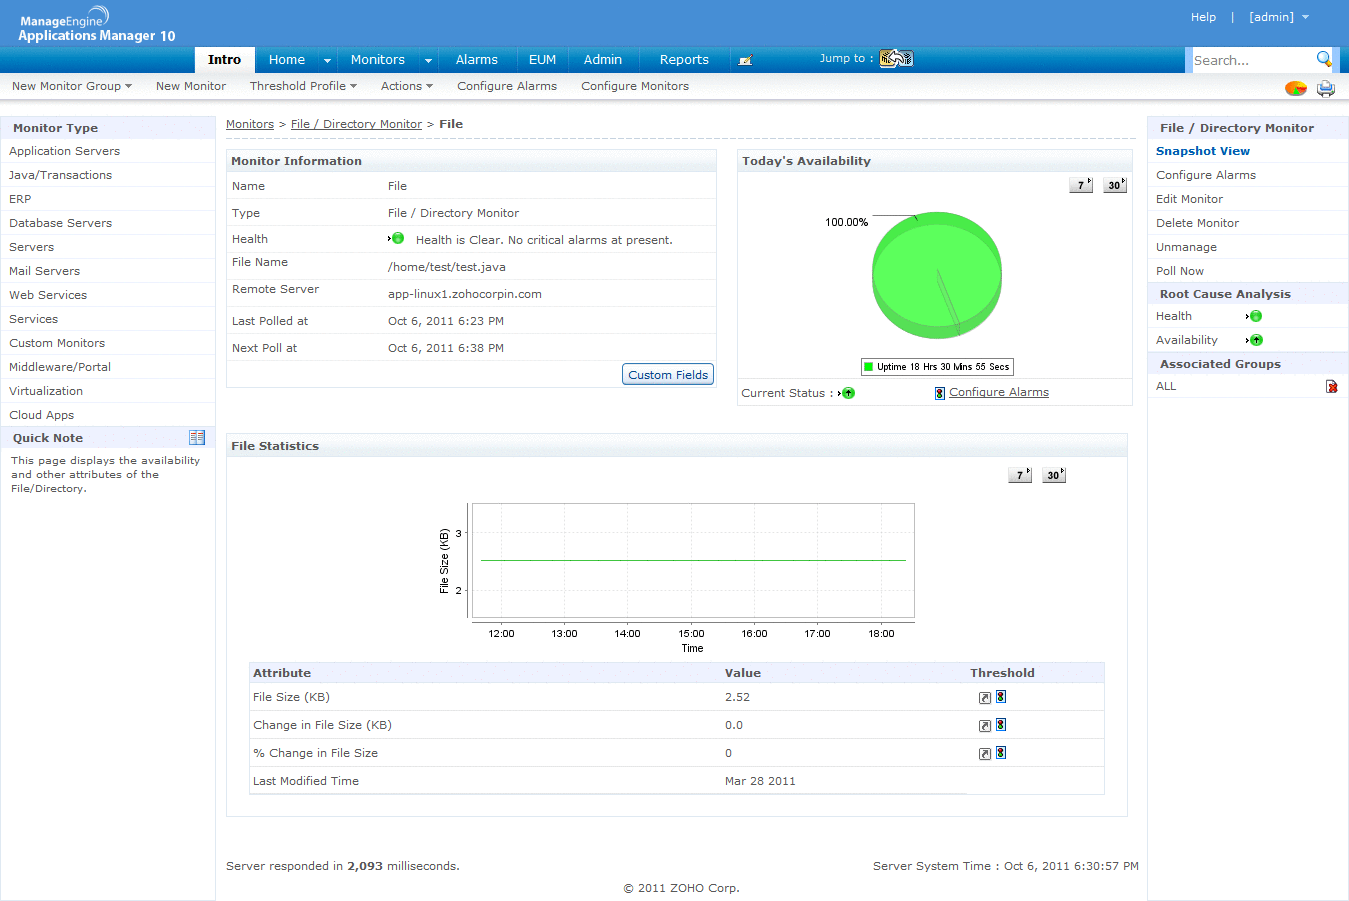Image resolution: width=1349 pixels, height=901 pixels.
Task: Remove monitor from ALL group icon
Action: pyautogui.click(x=1331, y=387)
